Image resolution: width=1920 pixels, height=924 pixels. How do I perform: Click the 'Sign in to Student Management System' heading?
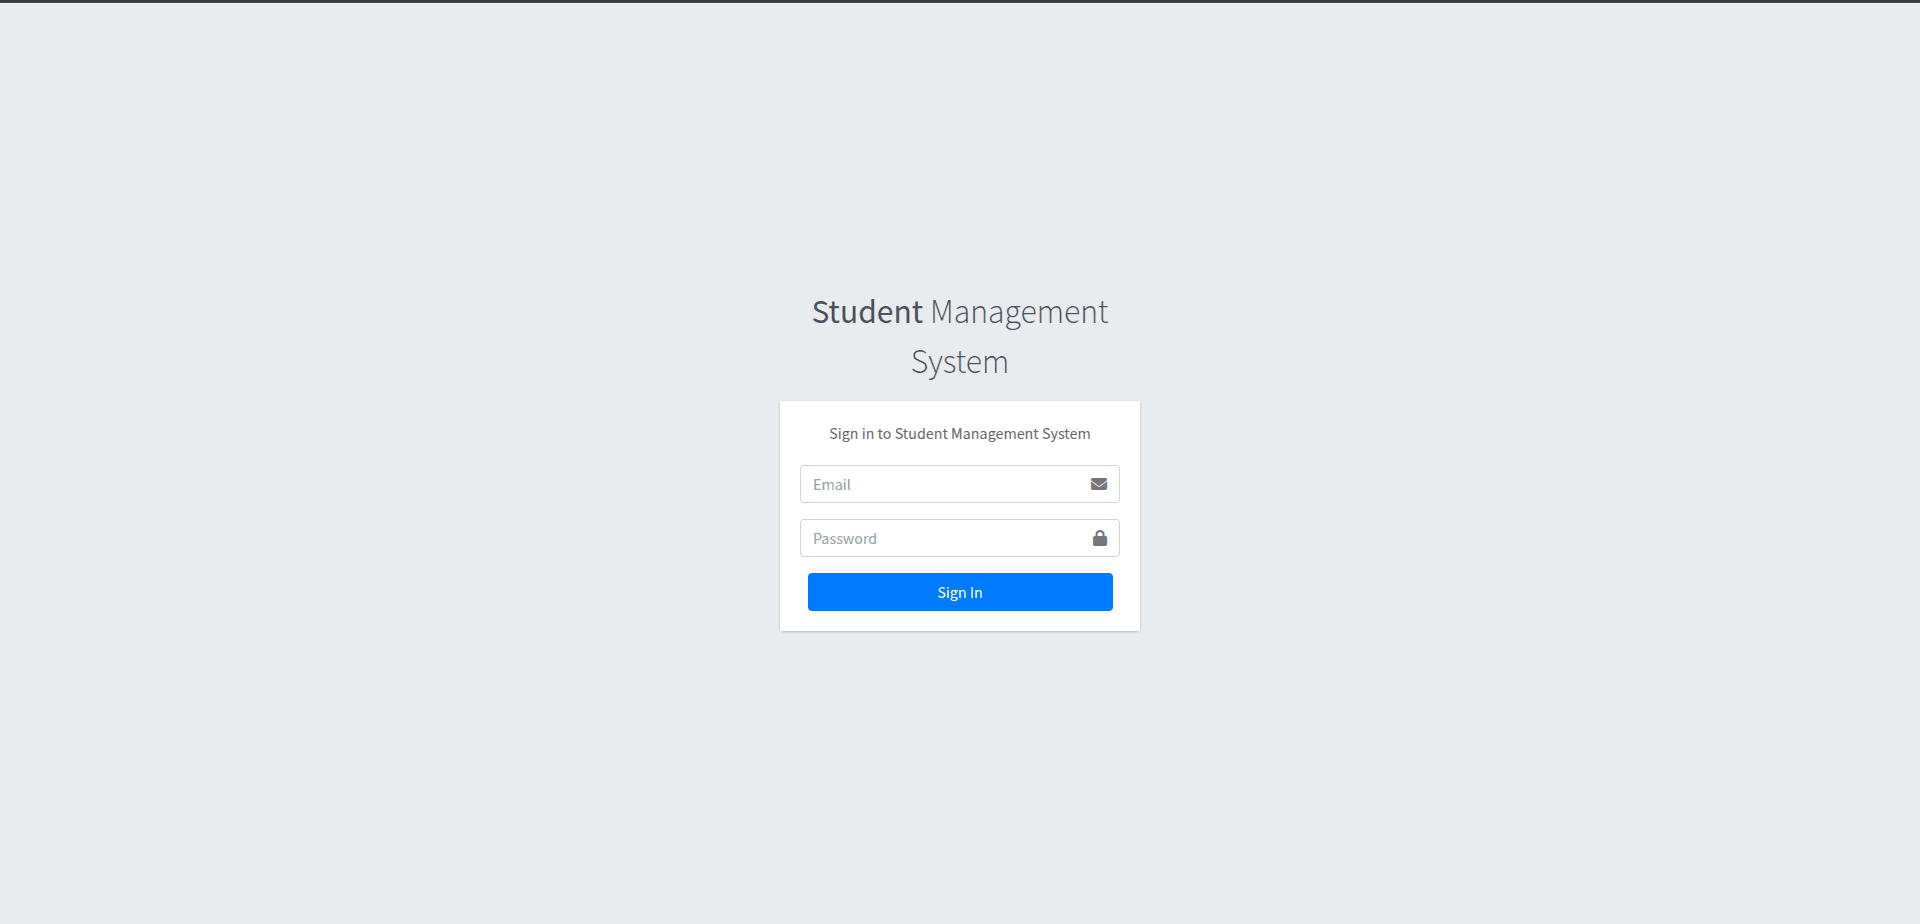click(959, 433)
